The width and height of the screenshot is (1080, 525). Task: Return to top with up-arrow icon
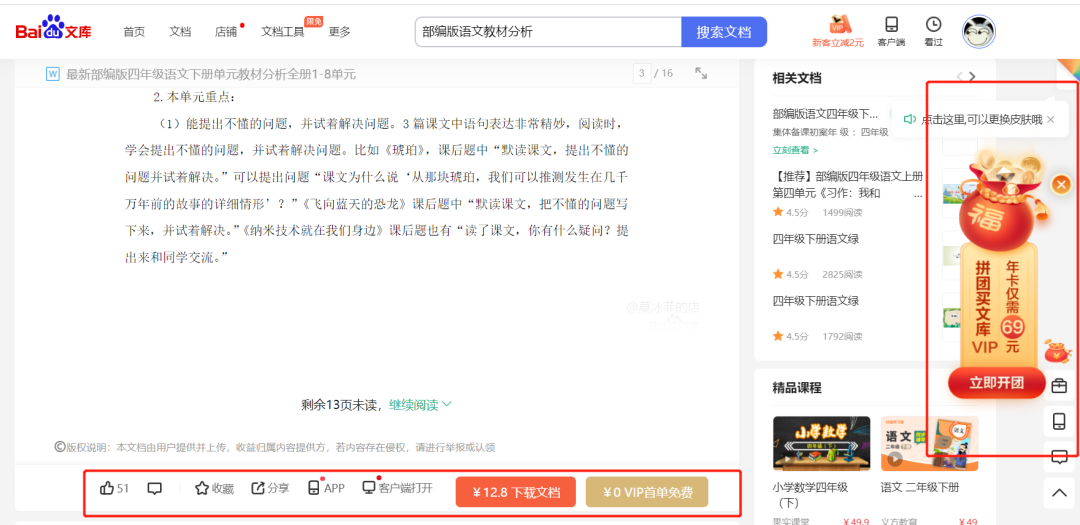1059,492
